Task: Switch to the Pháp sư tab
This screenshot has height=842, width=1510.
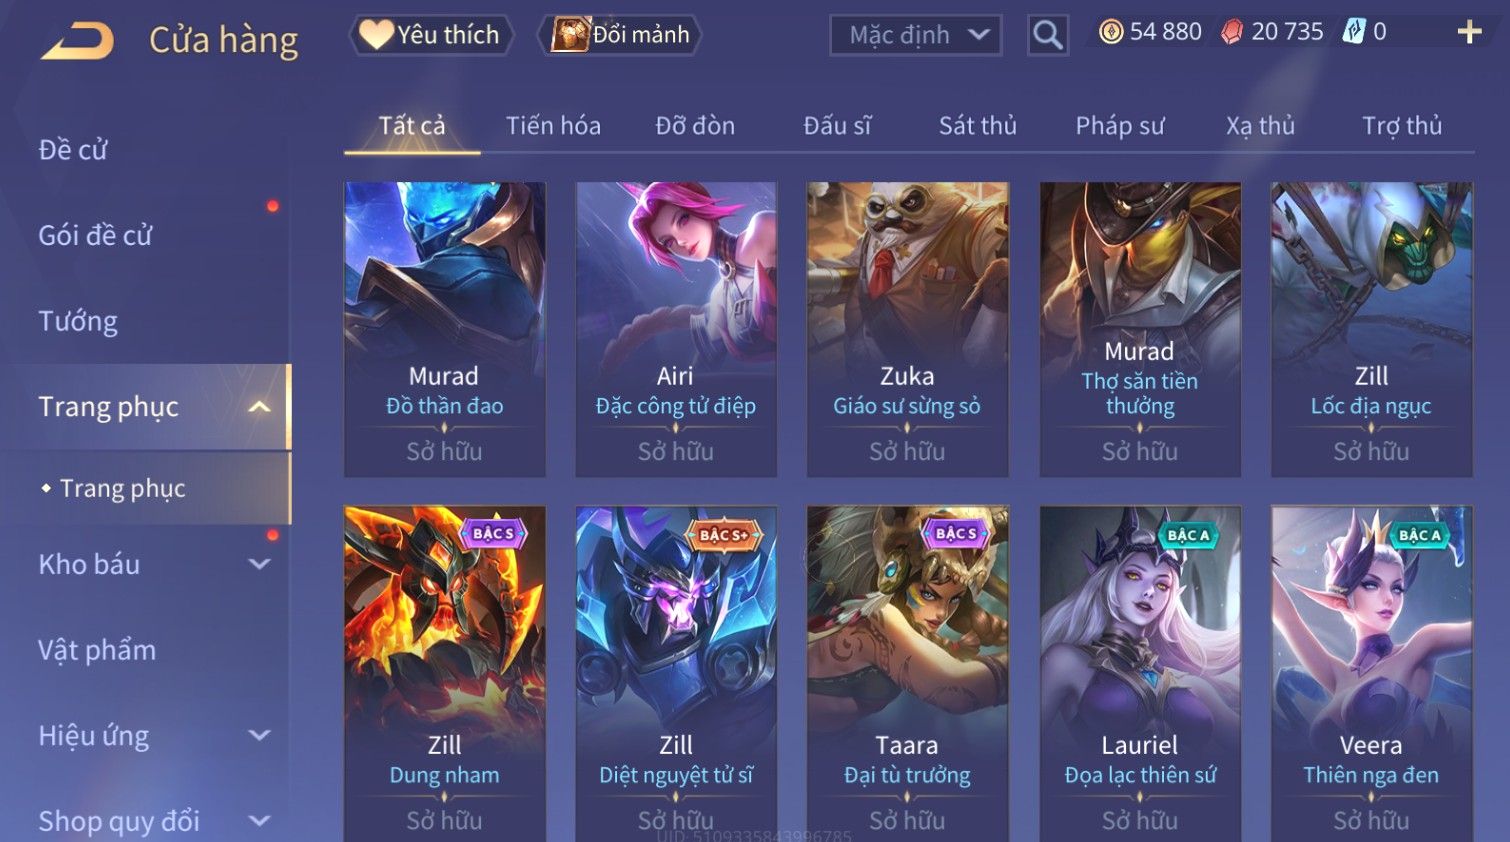Action: coord(1120,126)
